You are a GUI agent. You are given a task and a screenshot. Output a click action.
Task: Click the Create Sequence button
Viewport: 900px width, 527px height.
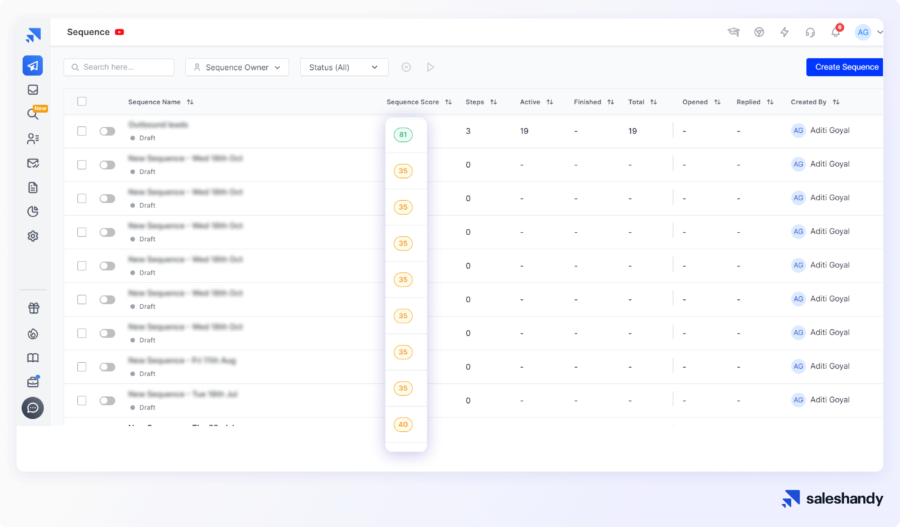pos(845,67)
